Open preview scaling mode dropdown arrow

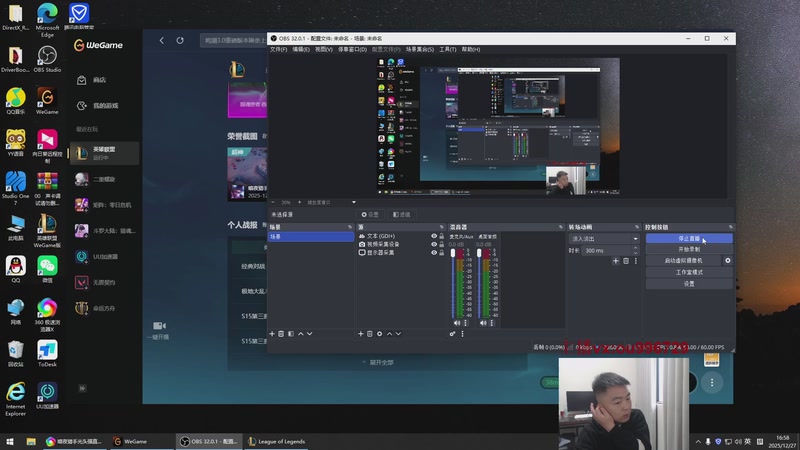(x=354, y=203)
